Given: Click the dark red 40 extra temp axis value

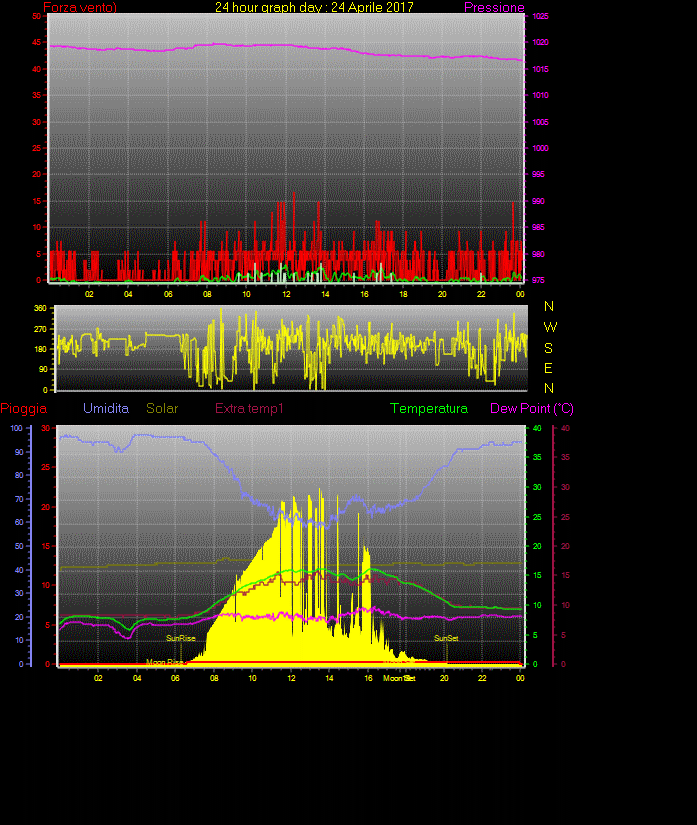Looking at the screenshot, I should (565, 428).
